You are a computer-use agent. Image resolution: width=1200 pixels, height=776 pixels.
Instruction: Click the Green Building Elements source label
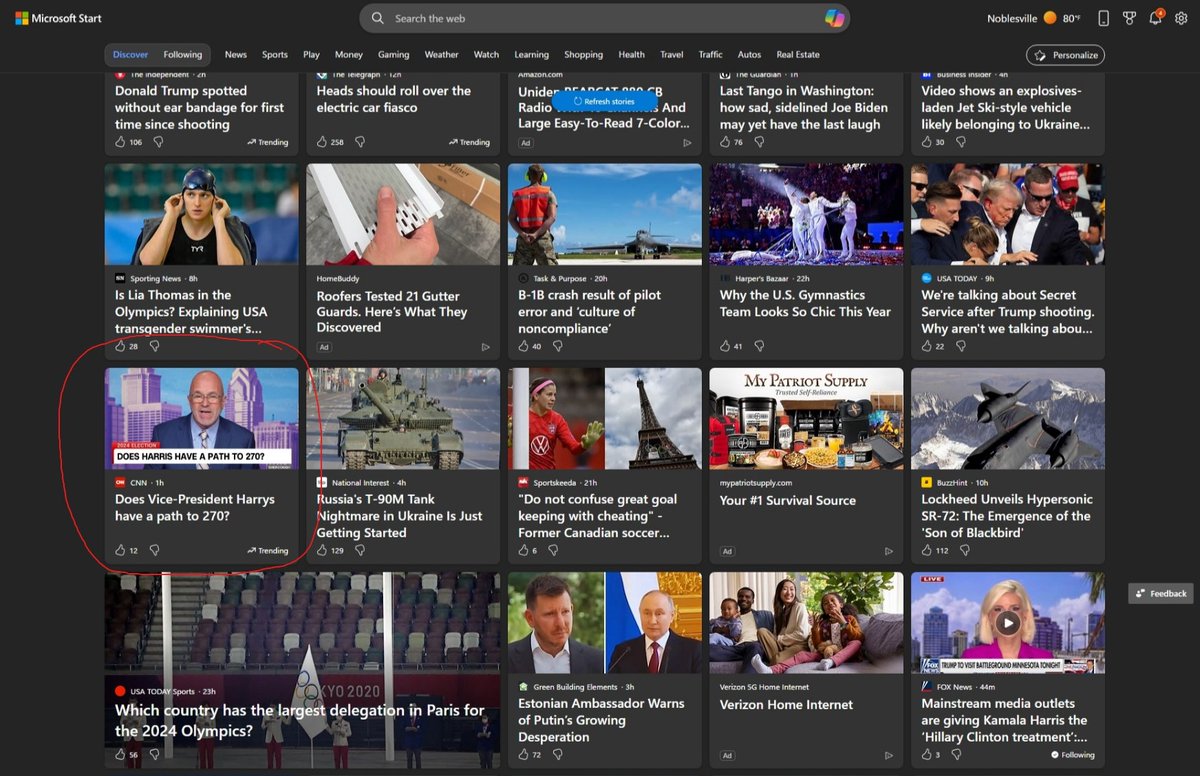click(574, 686)
